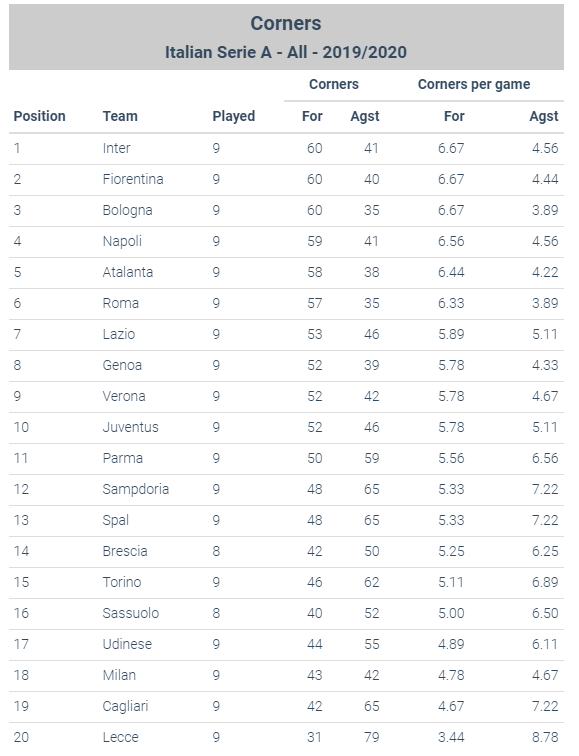Open the Brescia team link
The image size is (579, 756).
click(125, 551)
